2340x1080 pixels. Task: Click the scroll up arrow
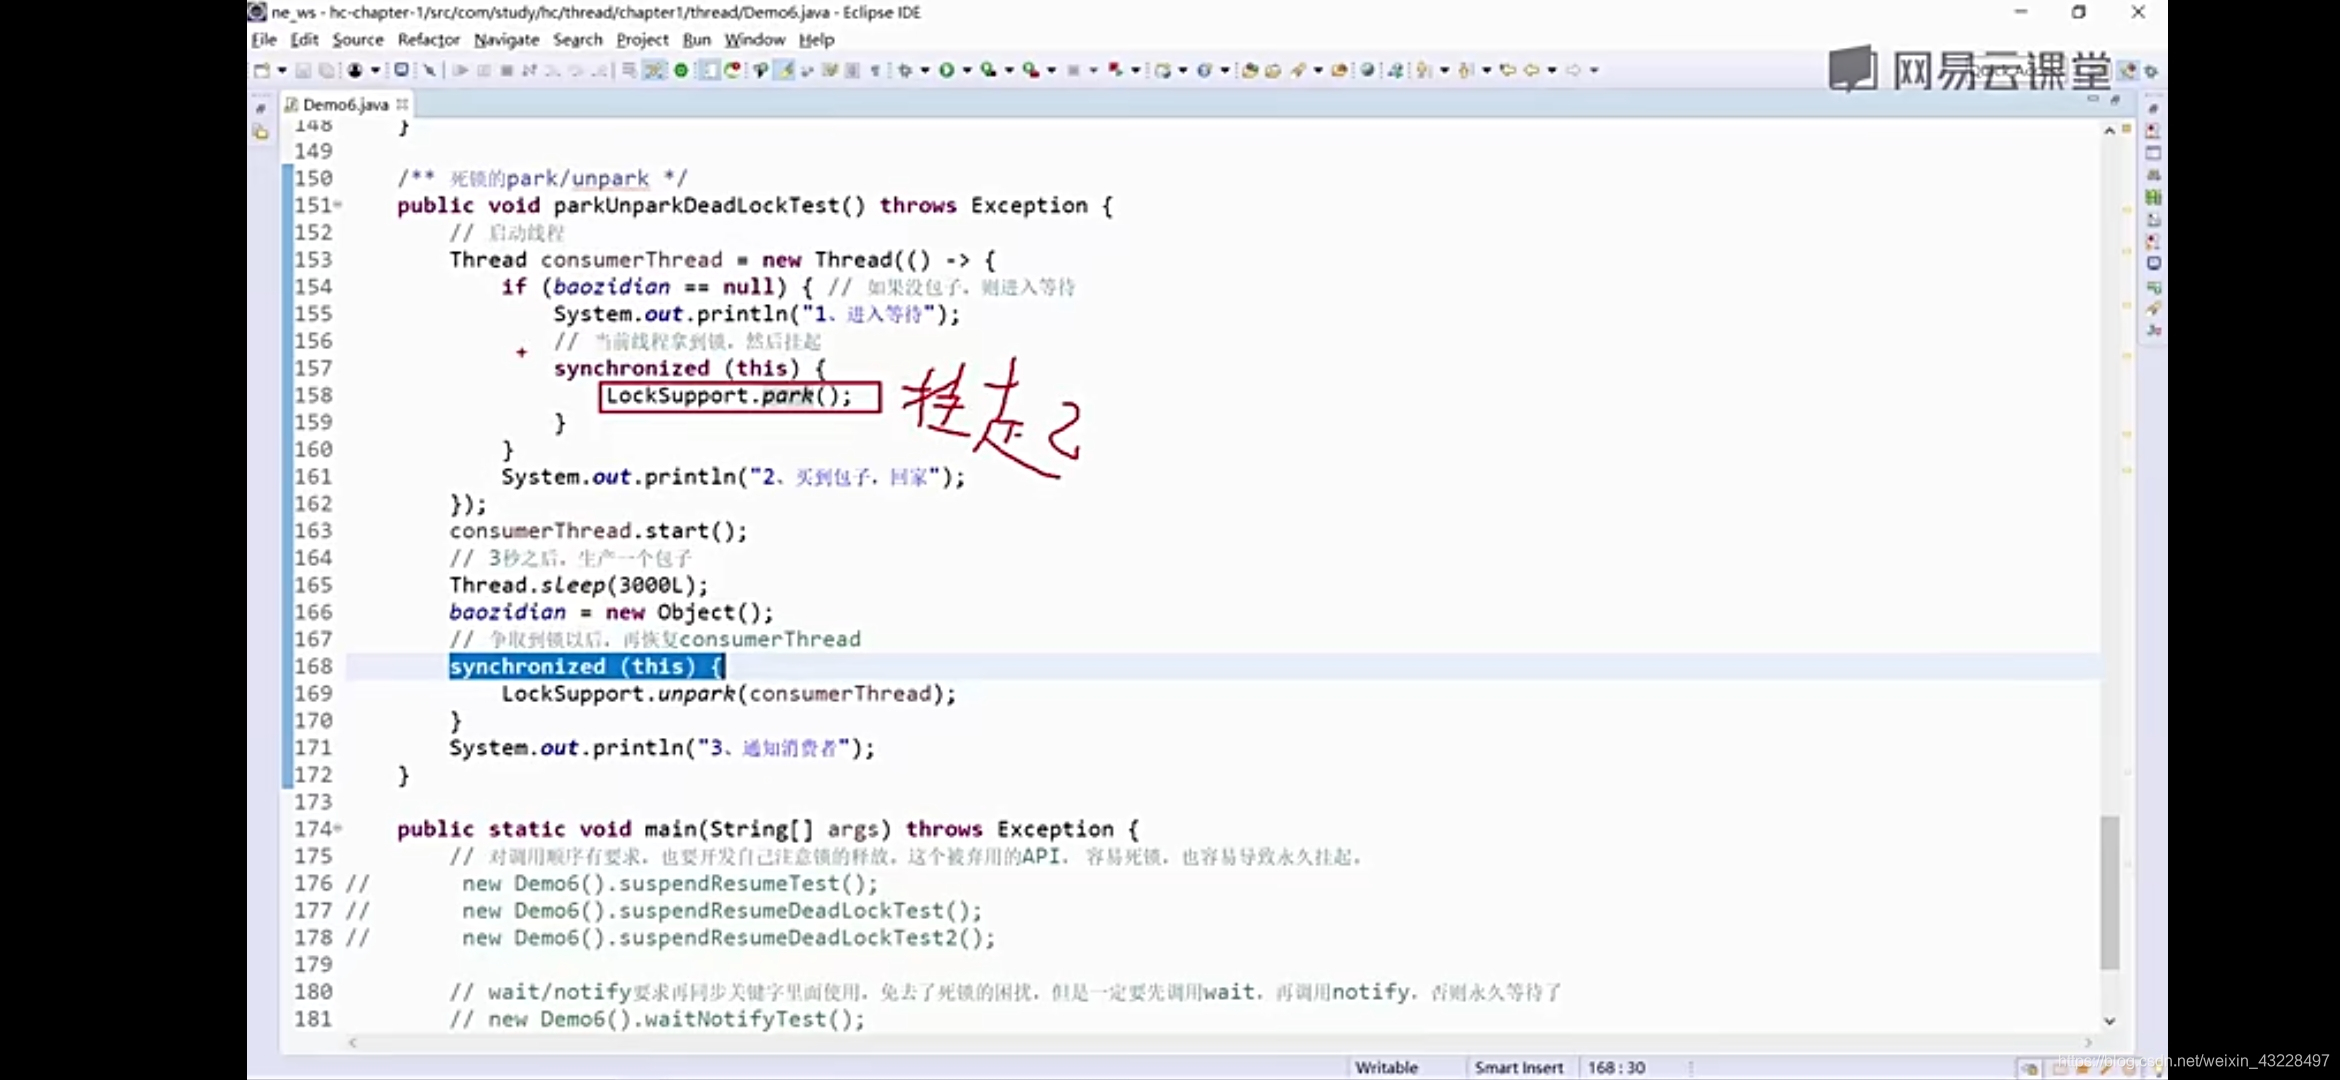tap(2109, 131)
